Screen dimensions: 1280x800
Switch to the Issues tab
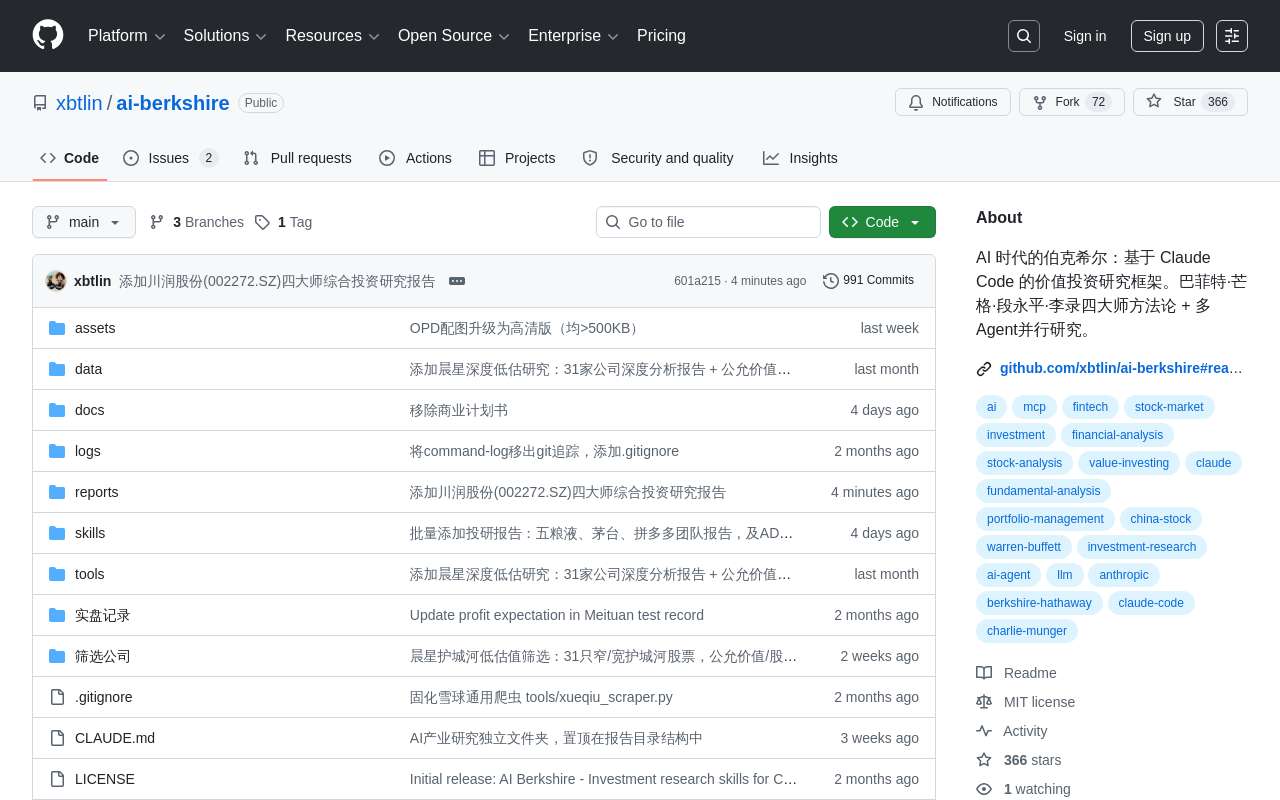click(x=170, y=158)
